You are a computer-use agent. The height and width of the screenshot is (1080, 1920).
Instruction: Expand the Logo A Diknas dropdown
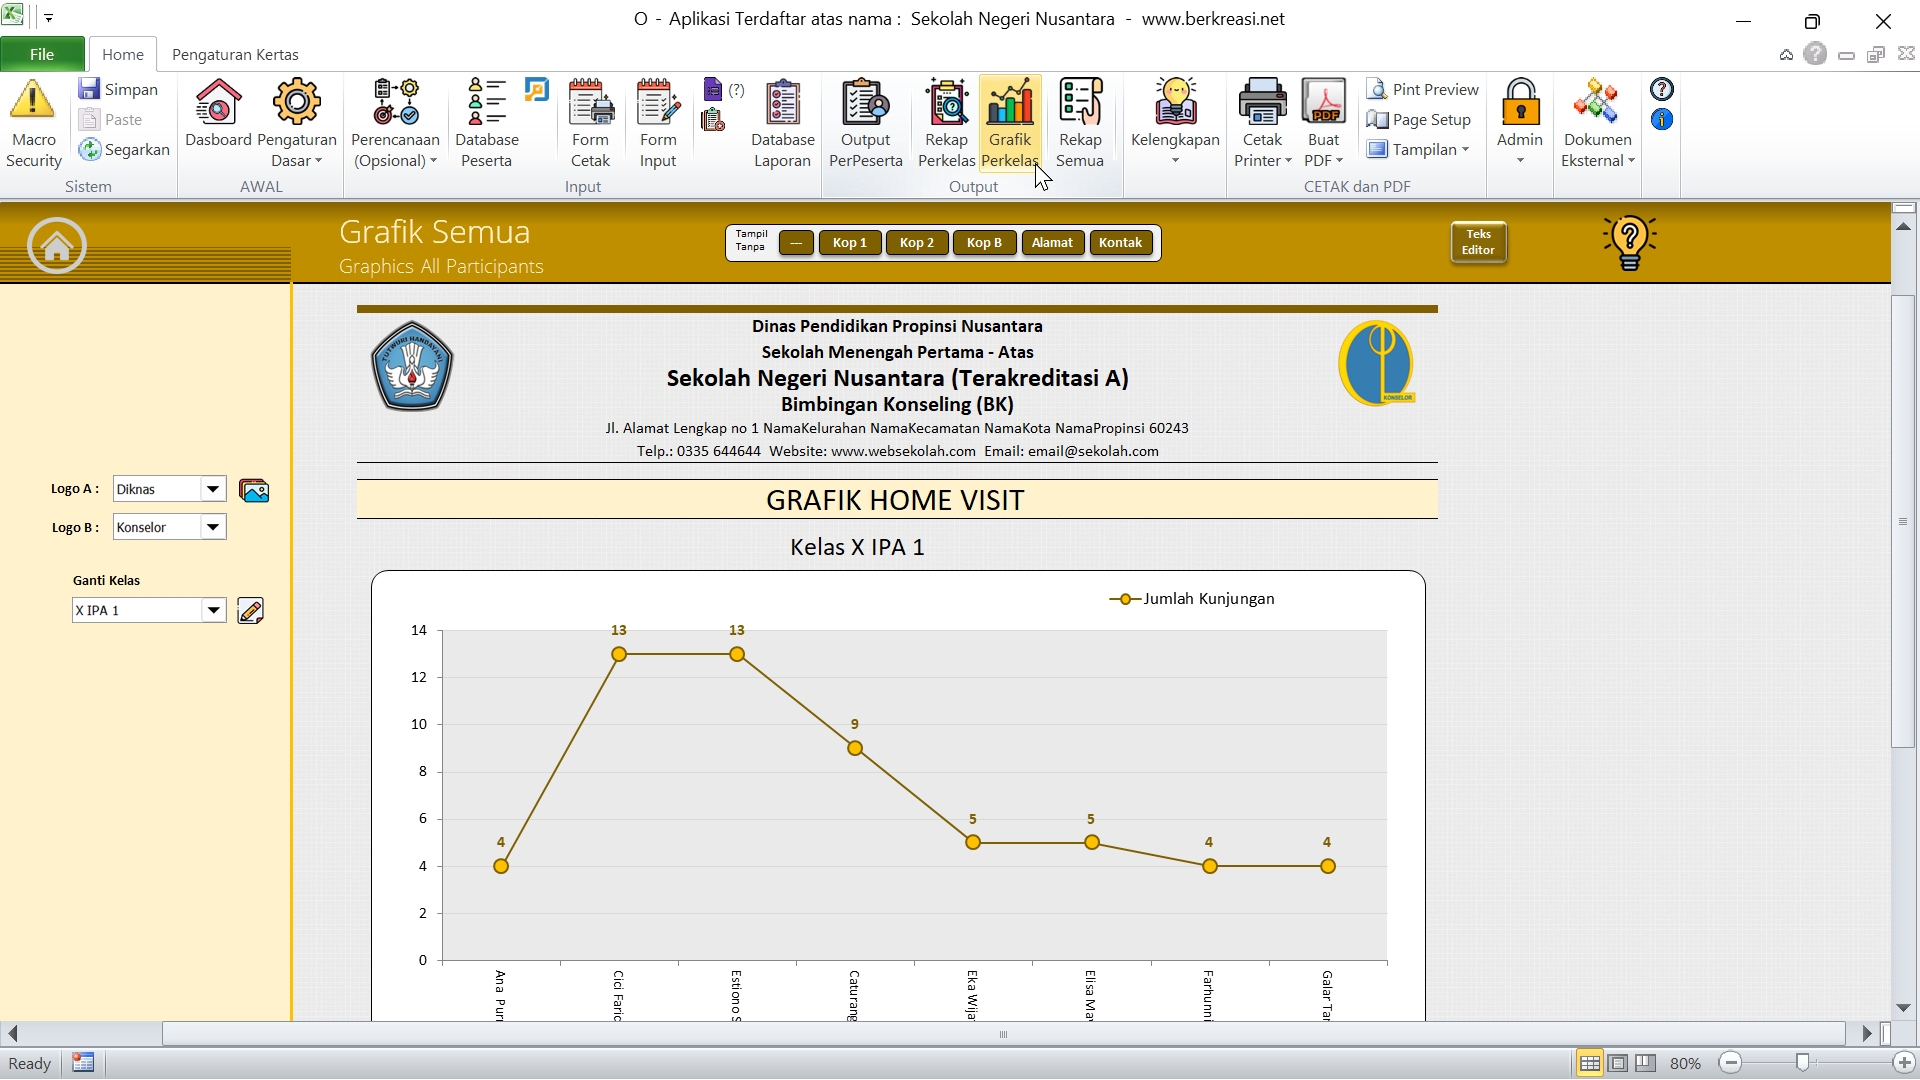pyautogui.click(x=213, y=489)
